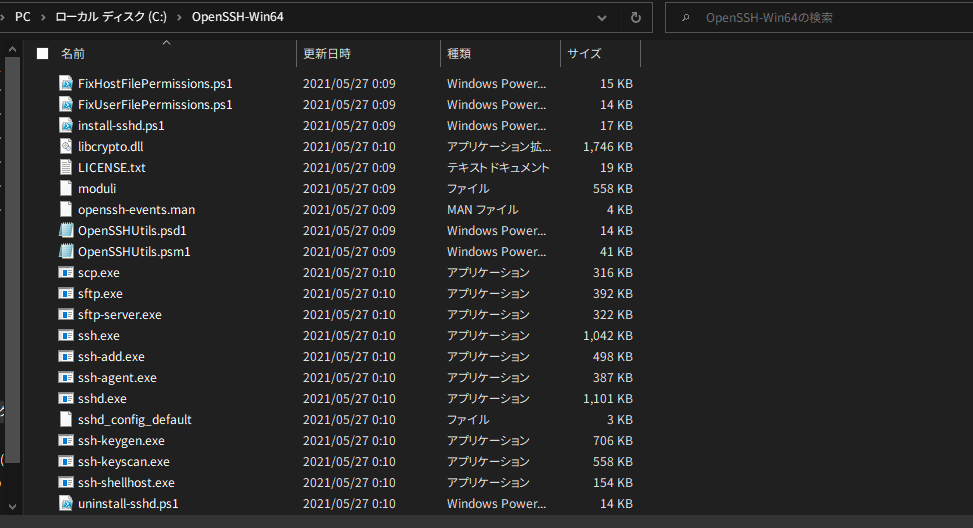The width and height of the screenshot is (973, 528).
Task: Click the LICENSE.txt document icon
Action: [x=66, y=168]
